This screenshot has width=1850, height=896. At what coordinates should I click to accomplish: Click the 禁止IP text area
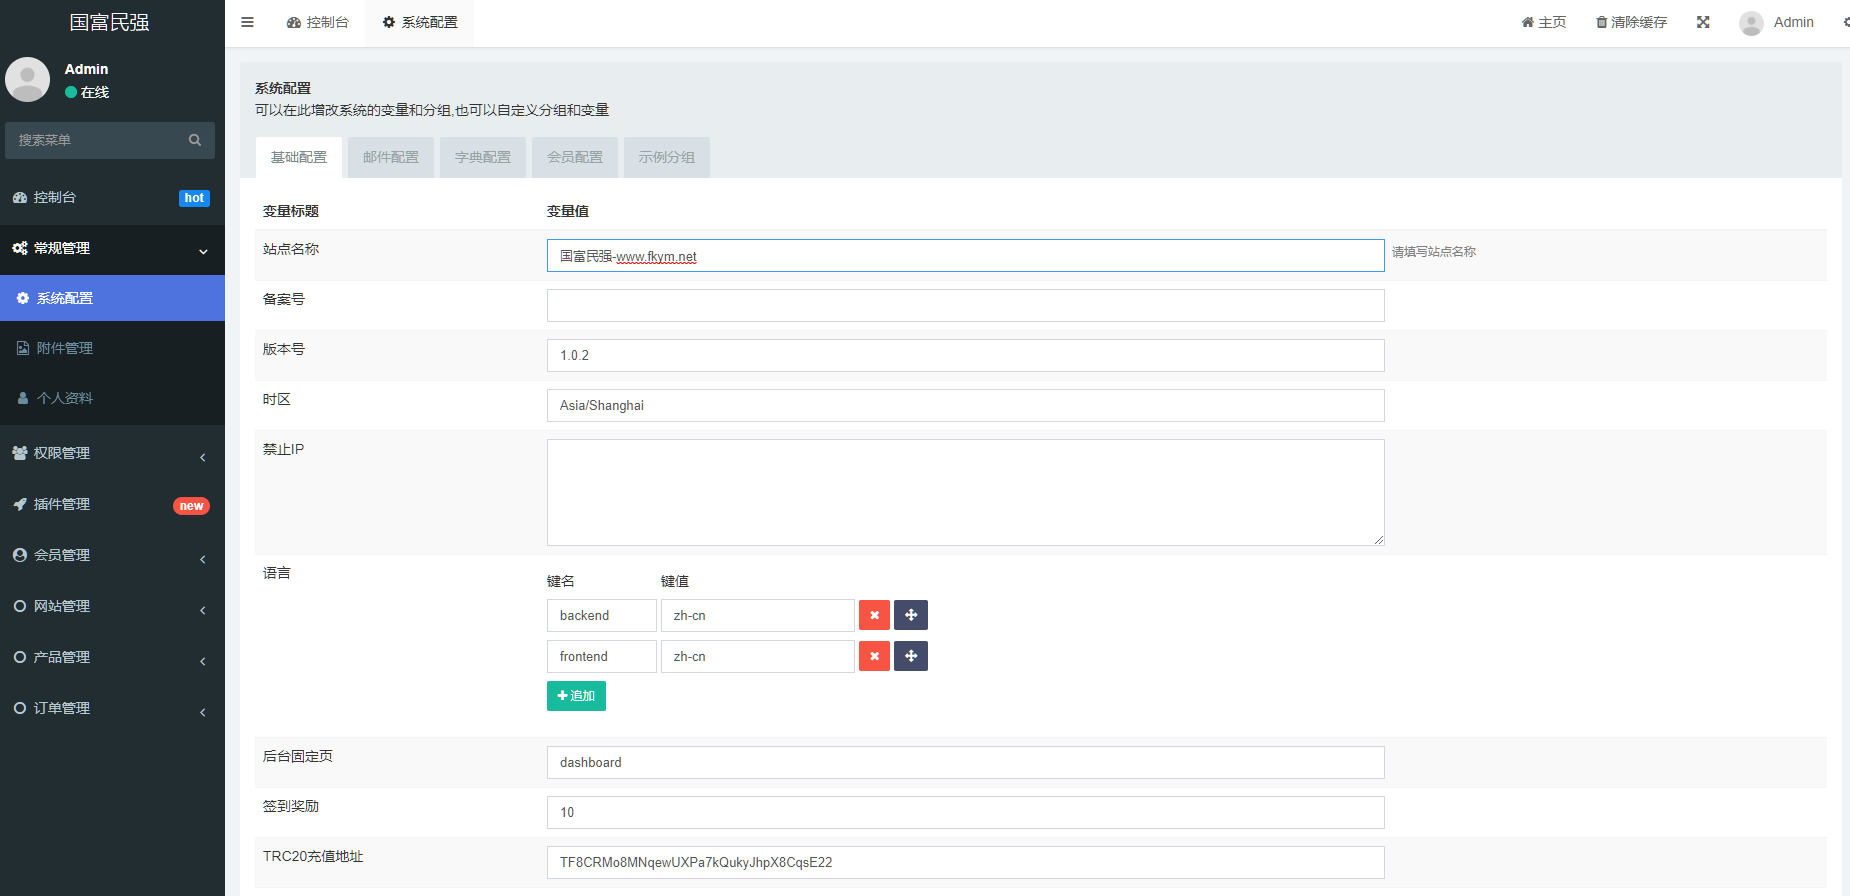965,492
